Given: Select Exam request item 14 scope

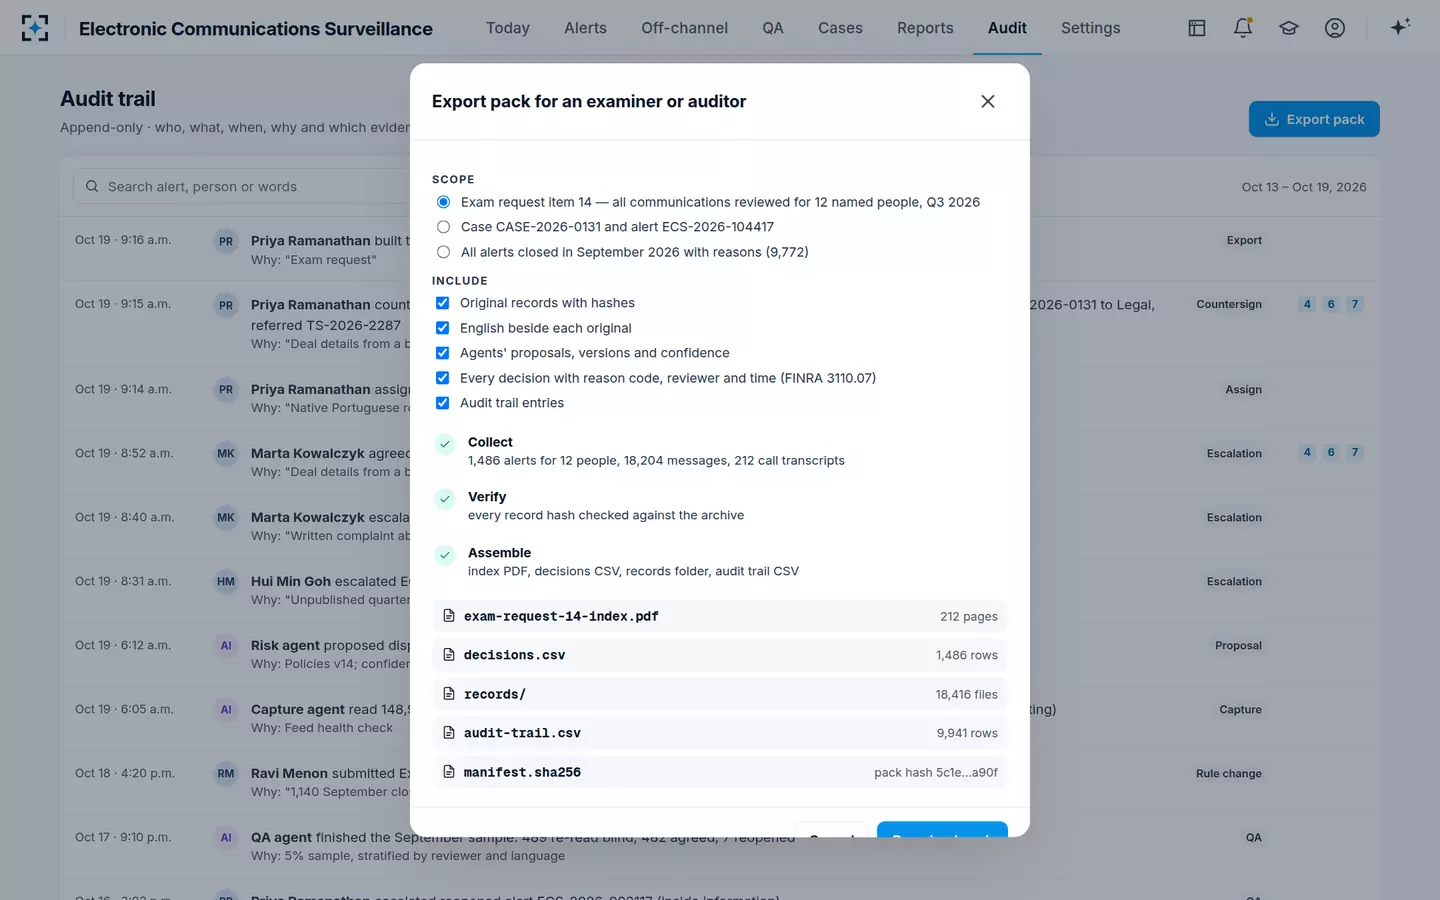Looking at the screenshot, I should coord(443,202).
